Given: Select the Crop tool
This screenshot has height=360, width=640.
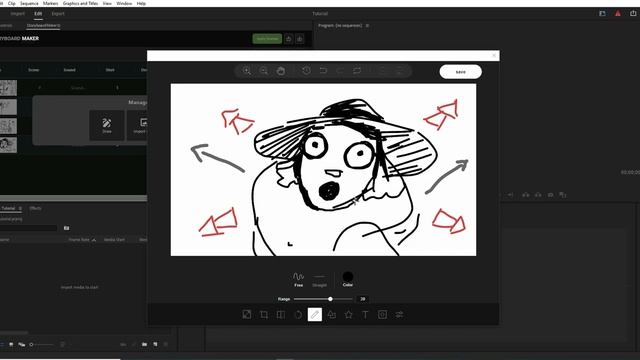Looking at the screenshot, I should click(x=264, y=315).
